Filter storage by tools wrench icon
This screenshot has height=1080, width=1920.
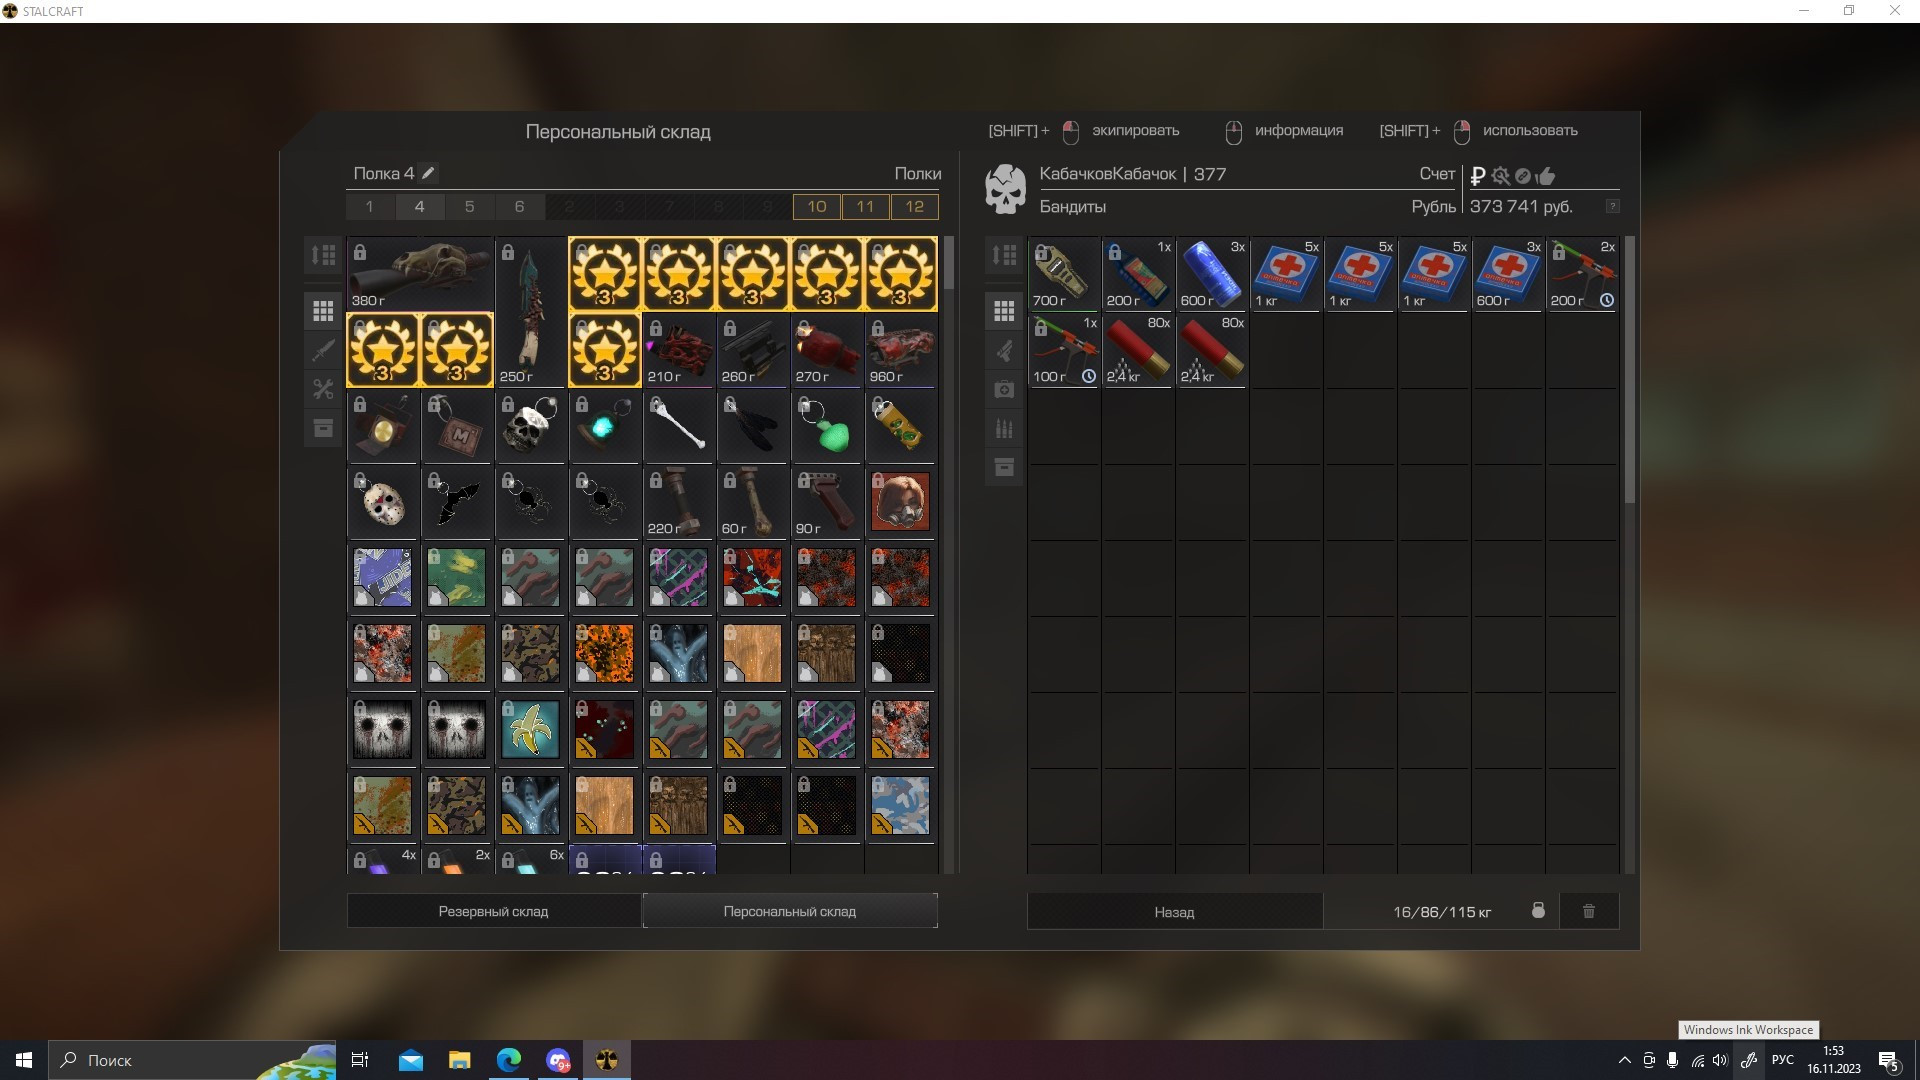pyautogui.click(x=323, y=389)
